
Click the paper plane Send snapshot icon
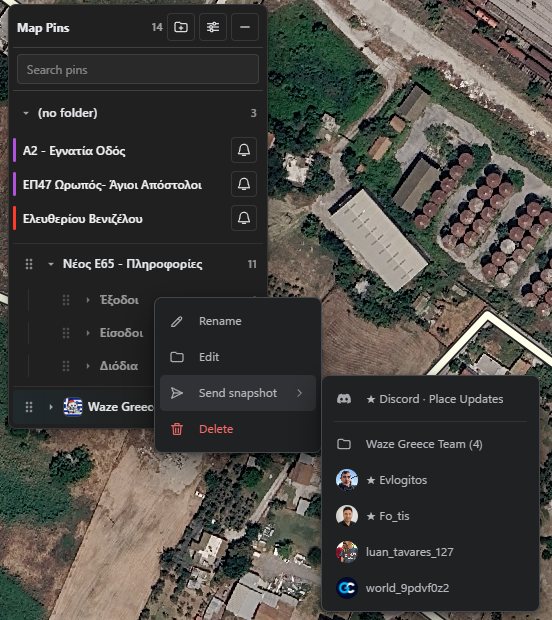click(x=177, y=393)
